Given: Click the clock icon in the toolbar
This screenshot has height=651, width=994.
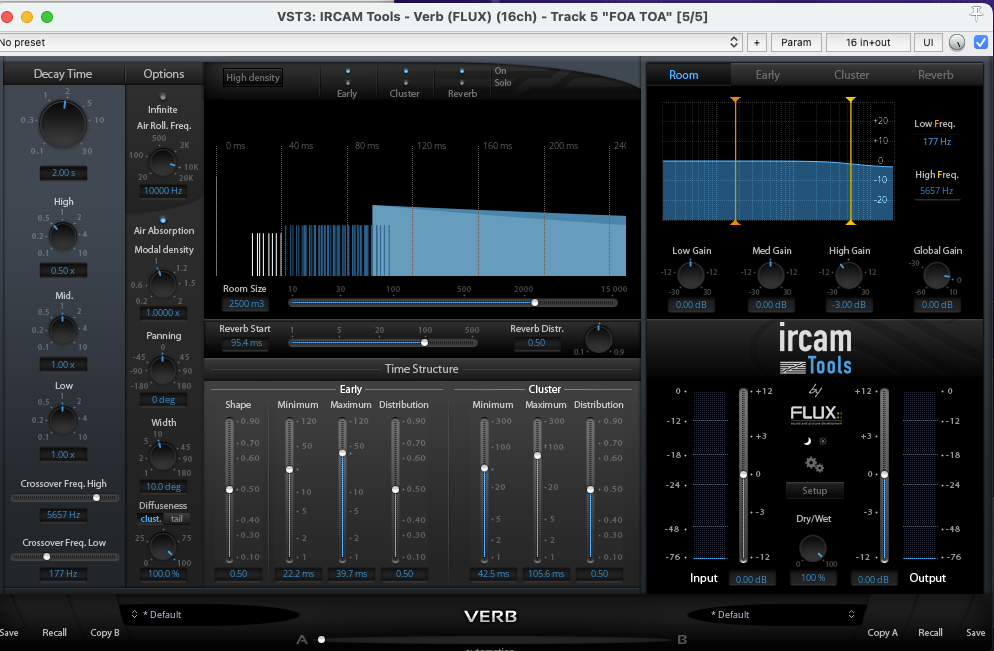Looking at the screenshot, I should pos(956,42).
